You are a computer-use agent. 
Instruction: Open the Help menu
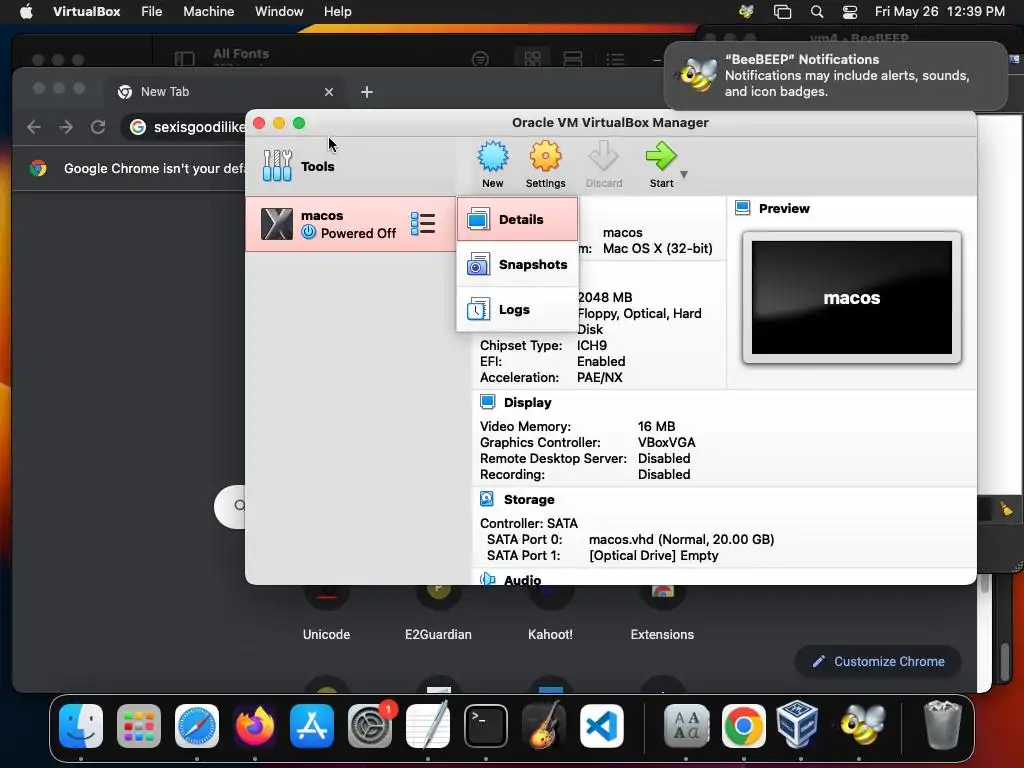coord(338,12)
